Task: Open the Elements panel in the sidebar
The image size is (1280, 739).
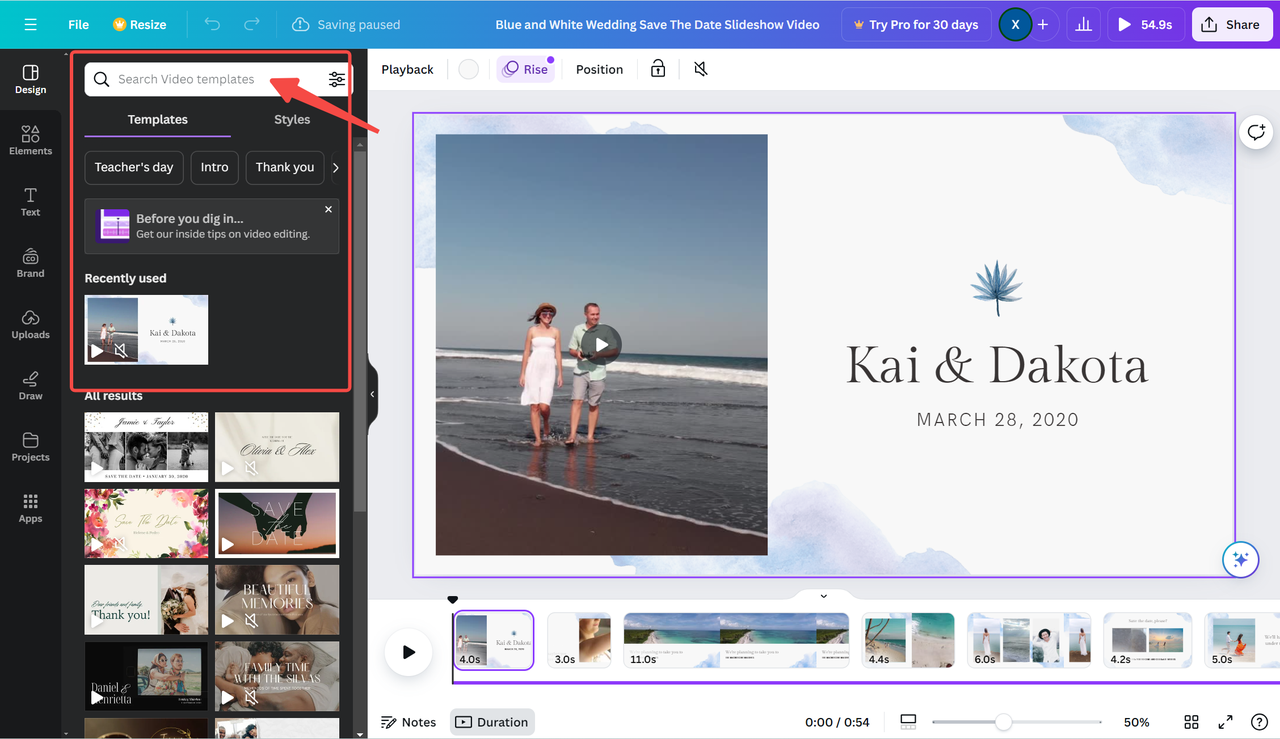Action: (x=30, y=140)
